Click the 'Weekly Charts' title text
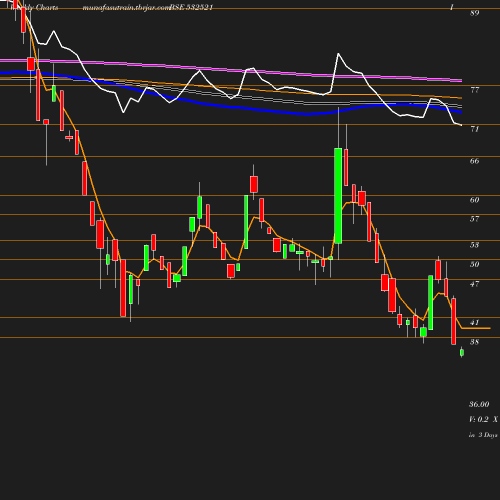Image resolution: width=500 pixels, height=500 pixels. 34,7
